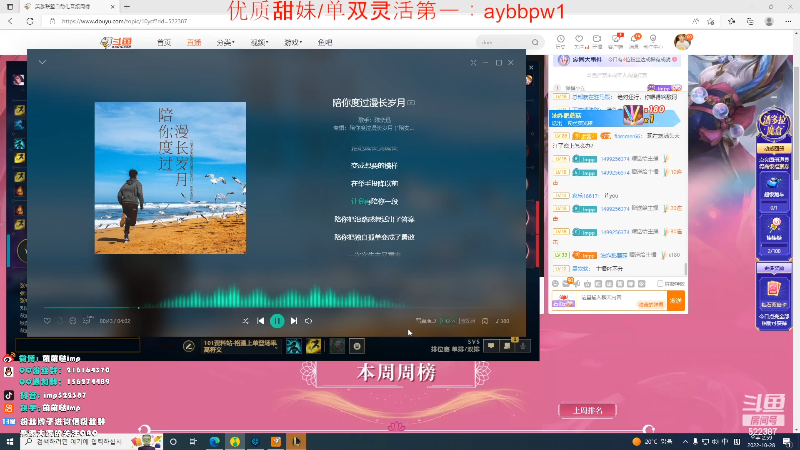Select the Flash summoner spell in League client

tap(313, 346)
